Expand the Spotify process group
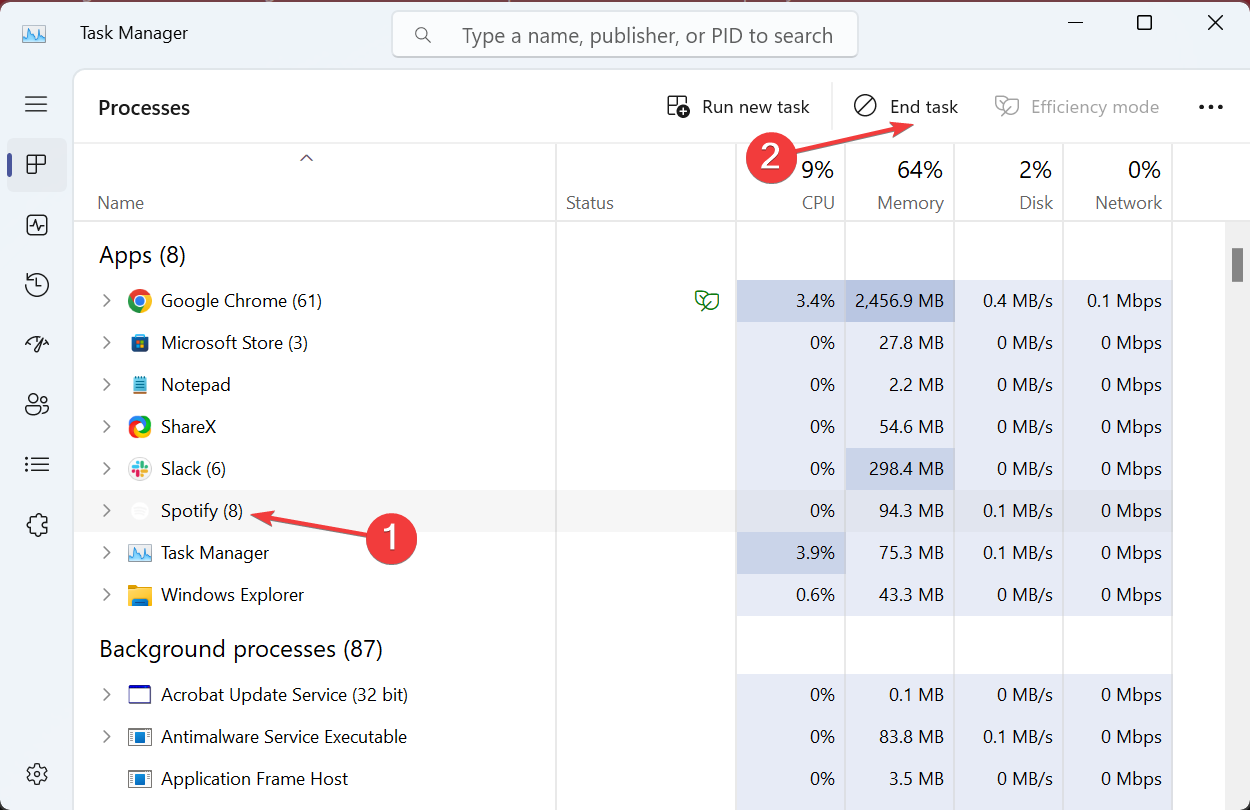Viewport: 1250px width, 810px height. pyautogui.click(x=107, y=511)
